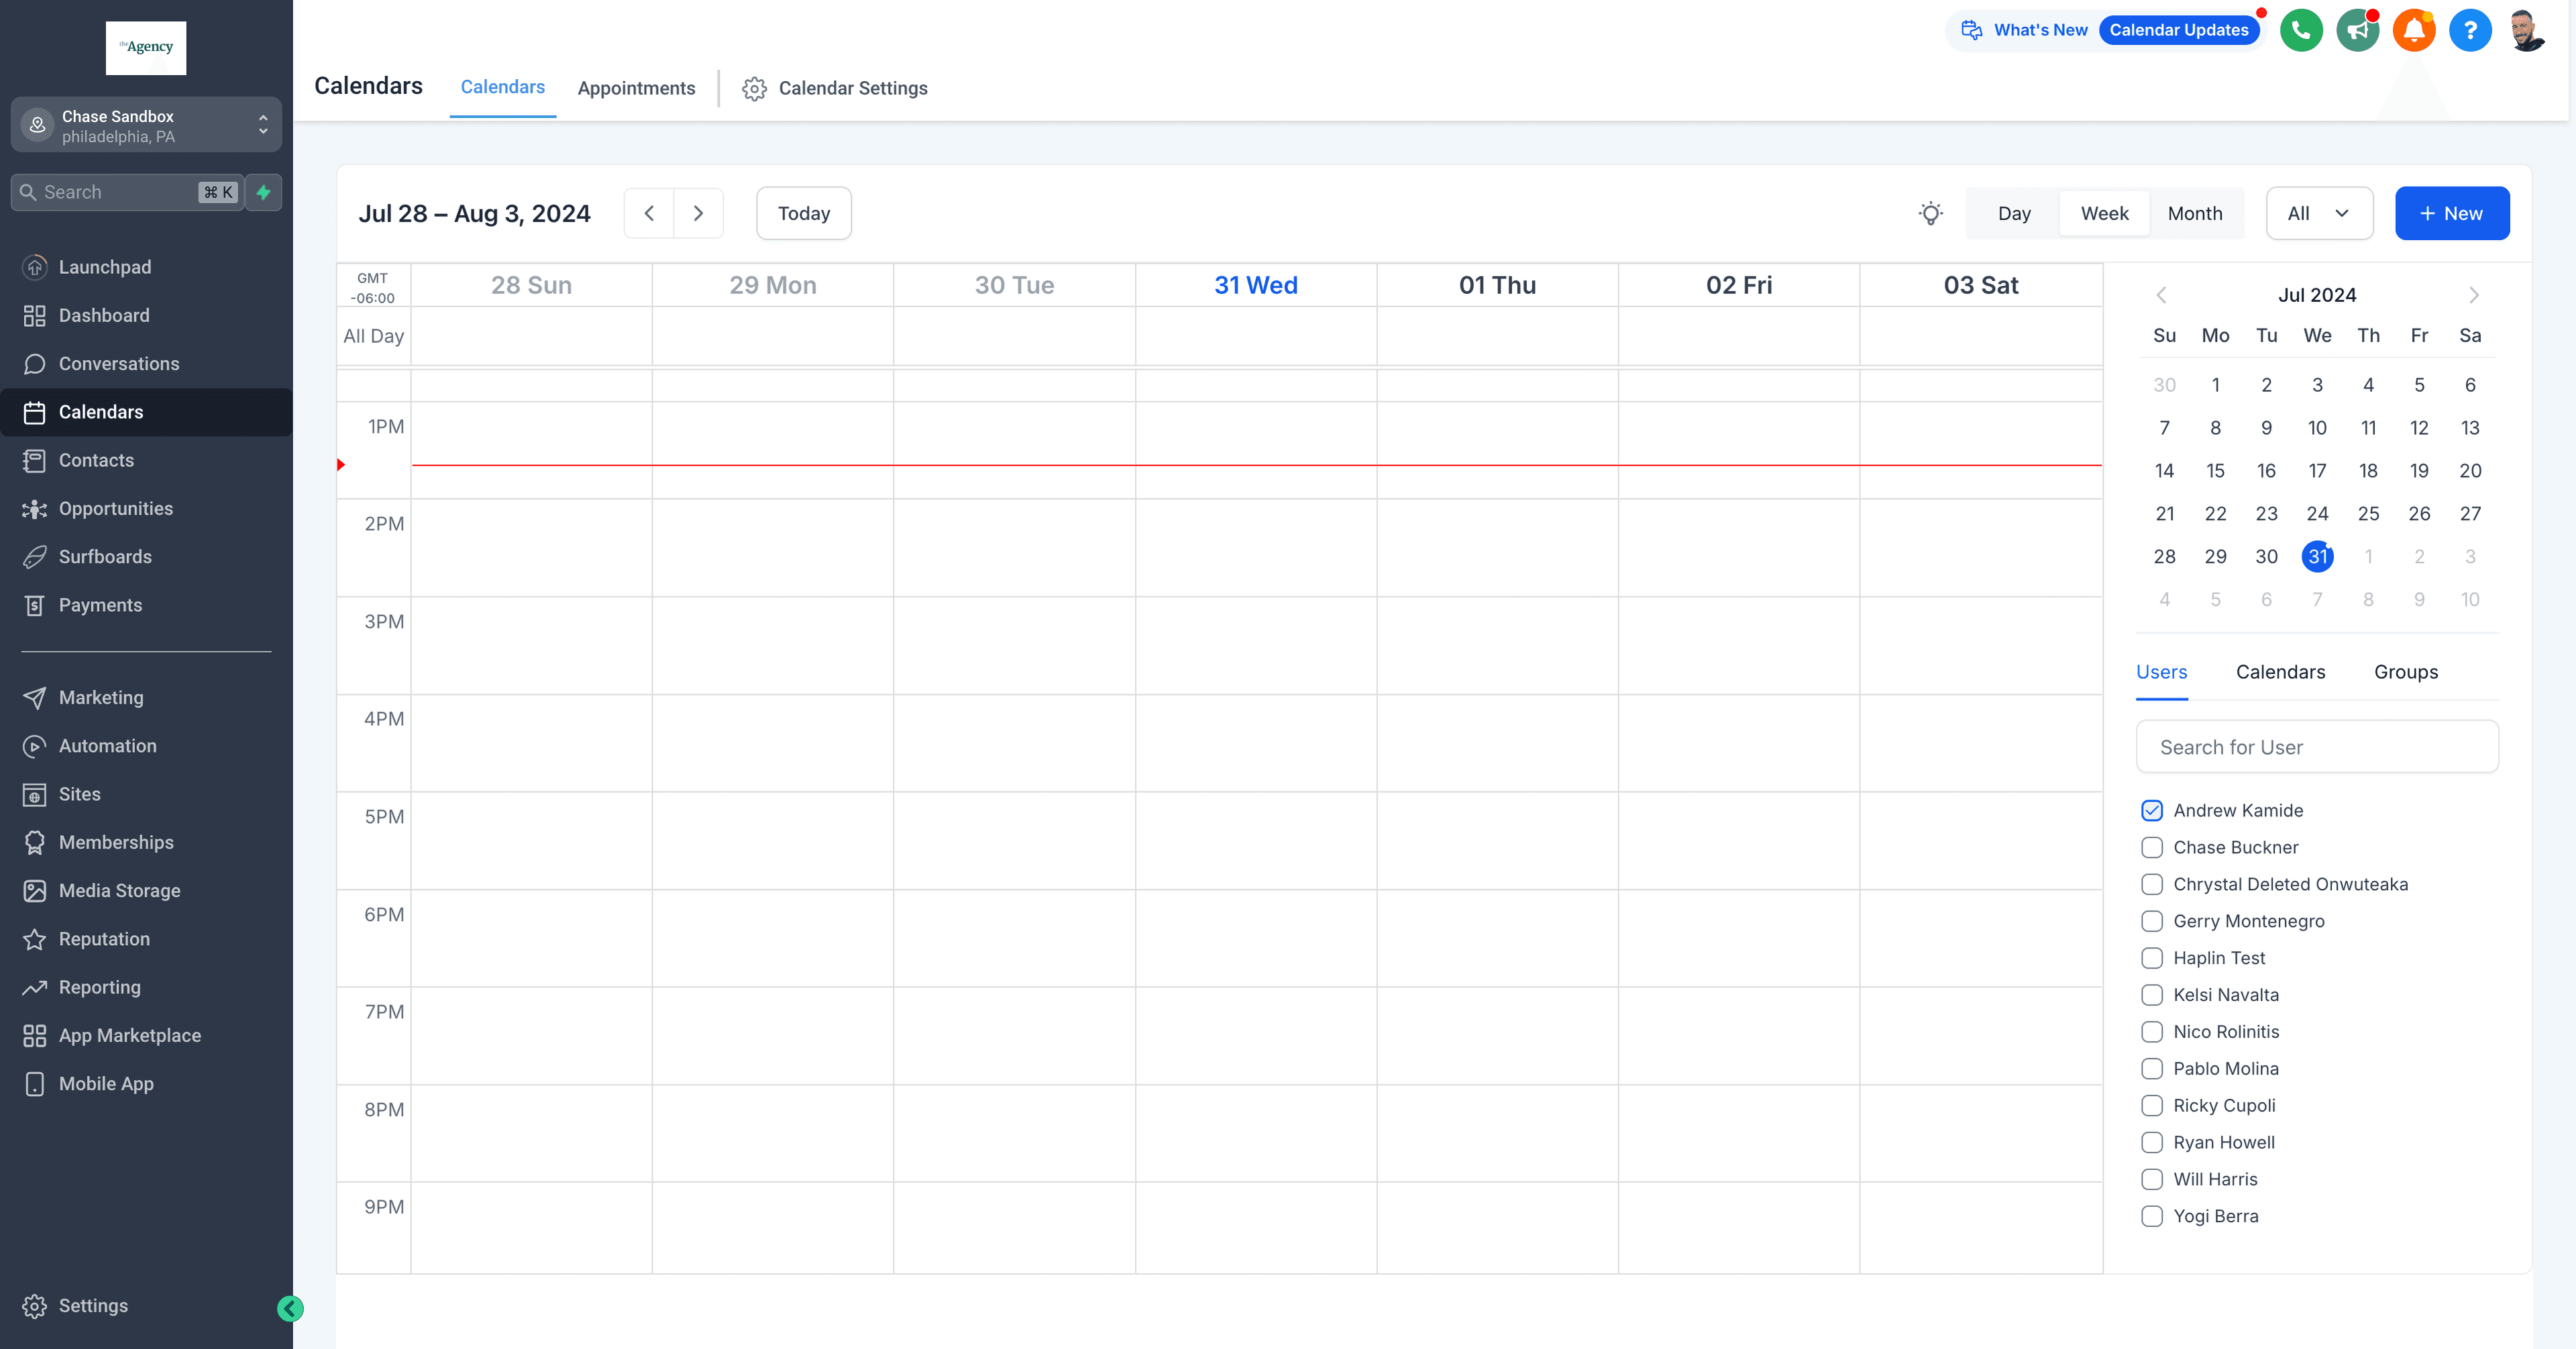Click the What's New link
This screenshot has width=2576, height=1349.
[x=2040, y=30]
